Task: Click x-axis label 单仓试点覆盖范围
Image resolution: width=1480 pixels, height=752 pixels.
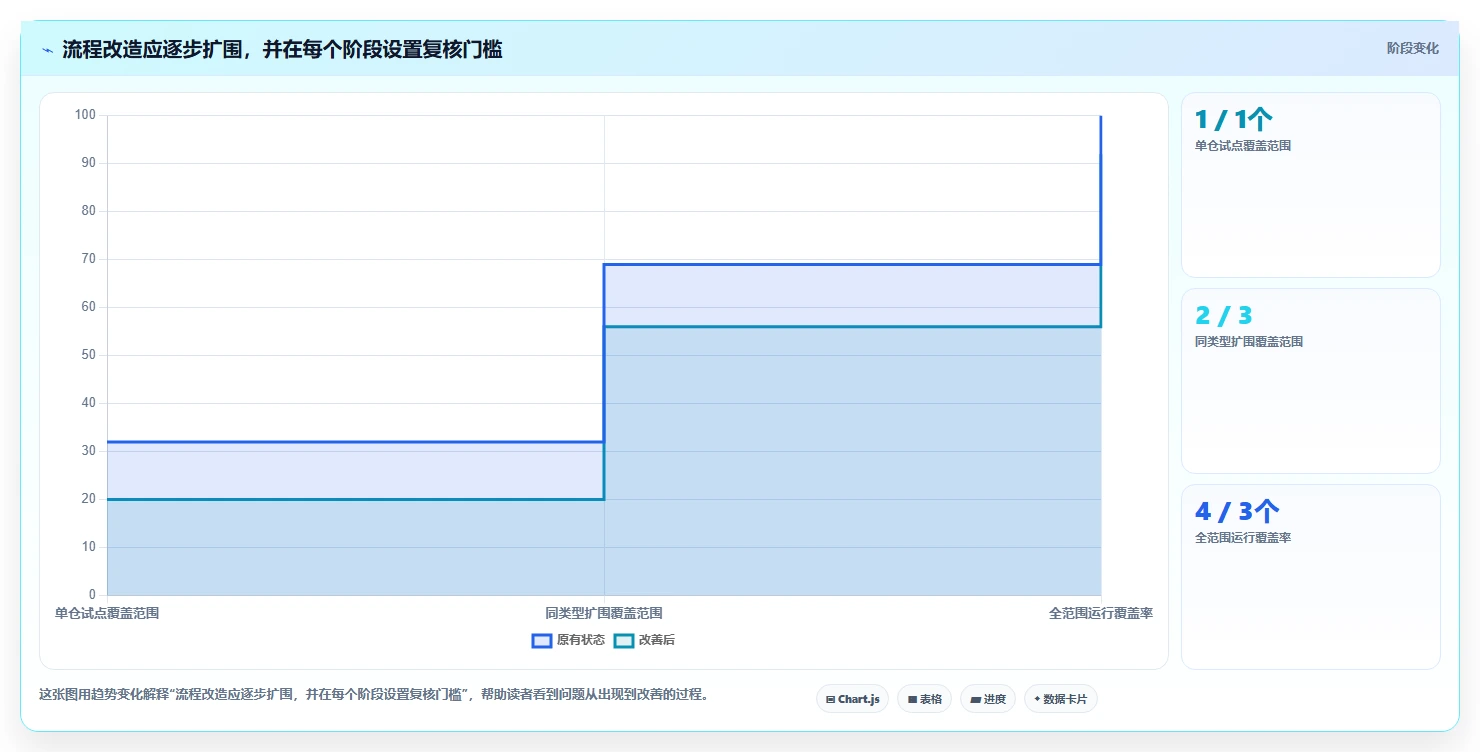Action: (x=107, y=613)
